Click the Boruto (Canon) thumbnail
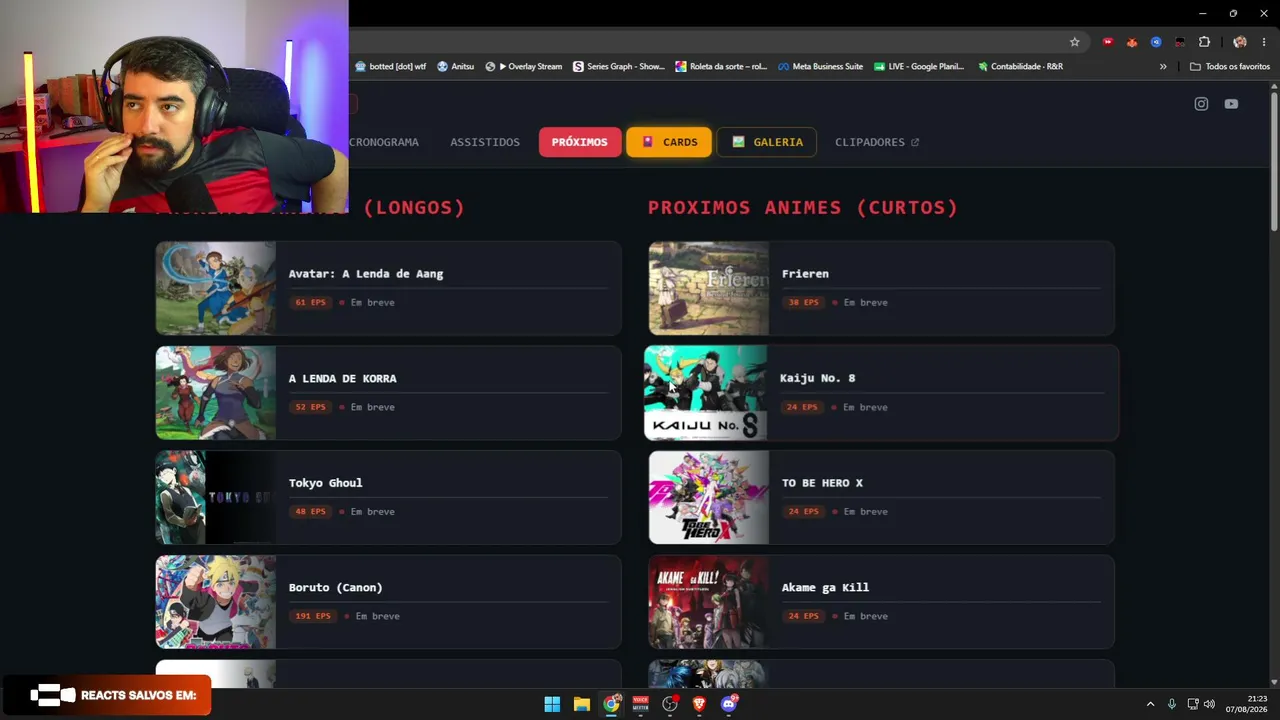 coord(216,602)
